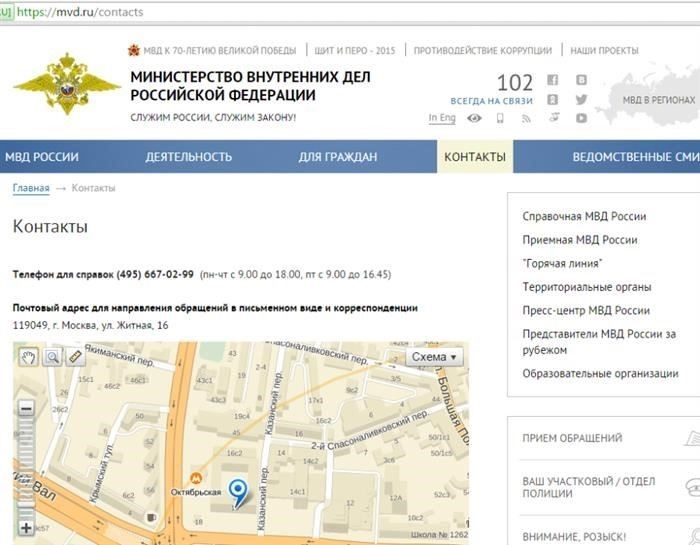
Task: Open the Facebook social icon
Action: [552, 80]
